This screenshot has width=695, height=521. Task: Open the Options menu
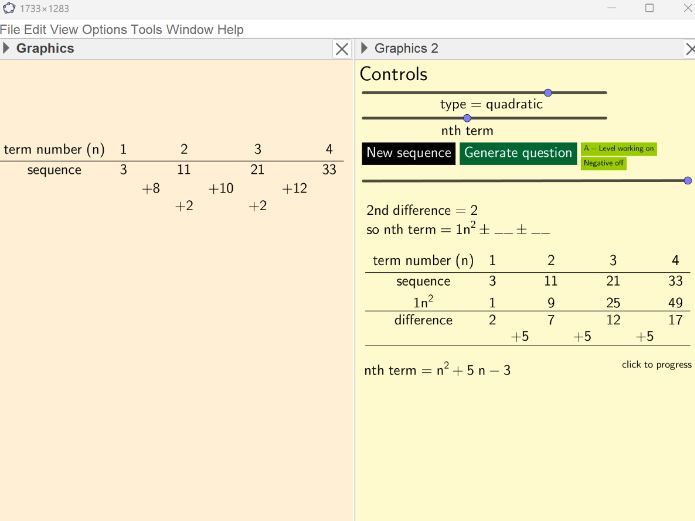[x=105, y=30]
